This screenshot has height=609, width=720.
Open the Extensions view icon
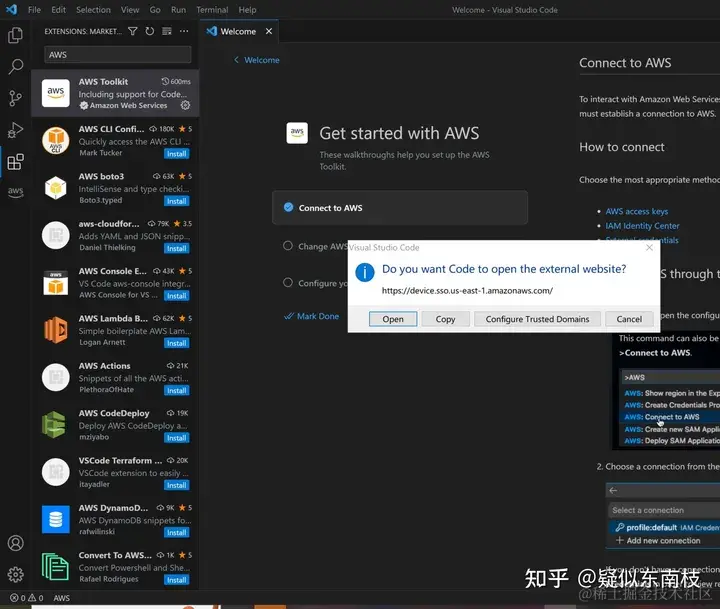[x=15, y=162]
